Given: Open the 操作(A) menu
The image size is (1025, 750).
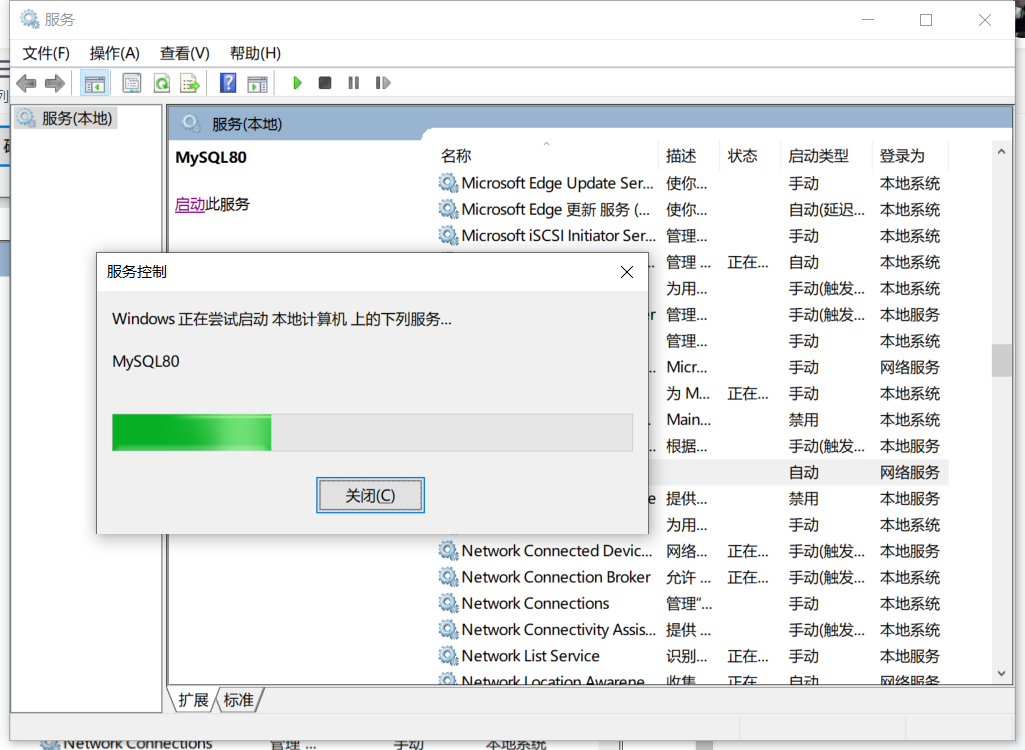Looking at the screenshot, I should tap(114, 54).
